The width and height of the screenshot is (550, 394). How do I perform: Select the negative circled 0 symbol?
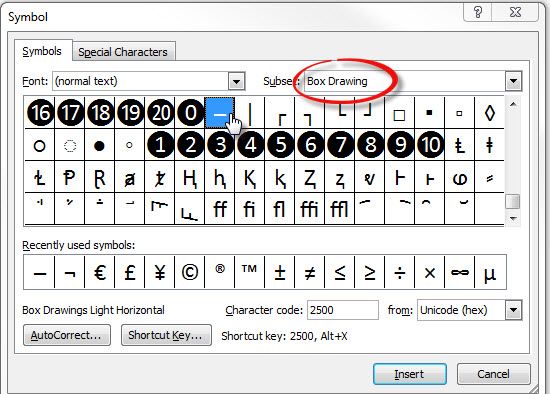pos(190,113)
